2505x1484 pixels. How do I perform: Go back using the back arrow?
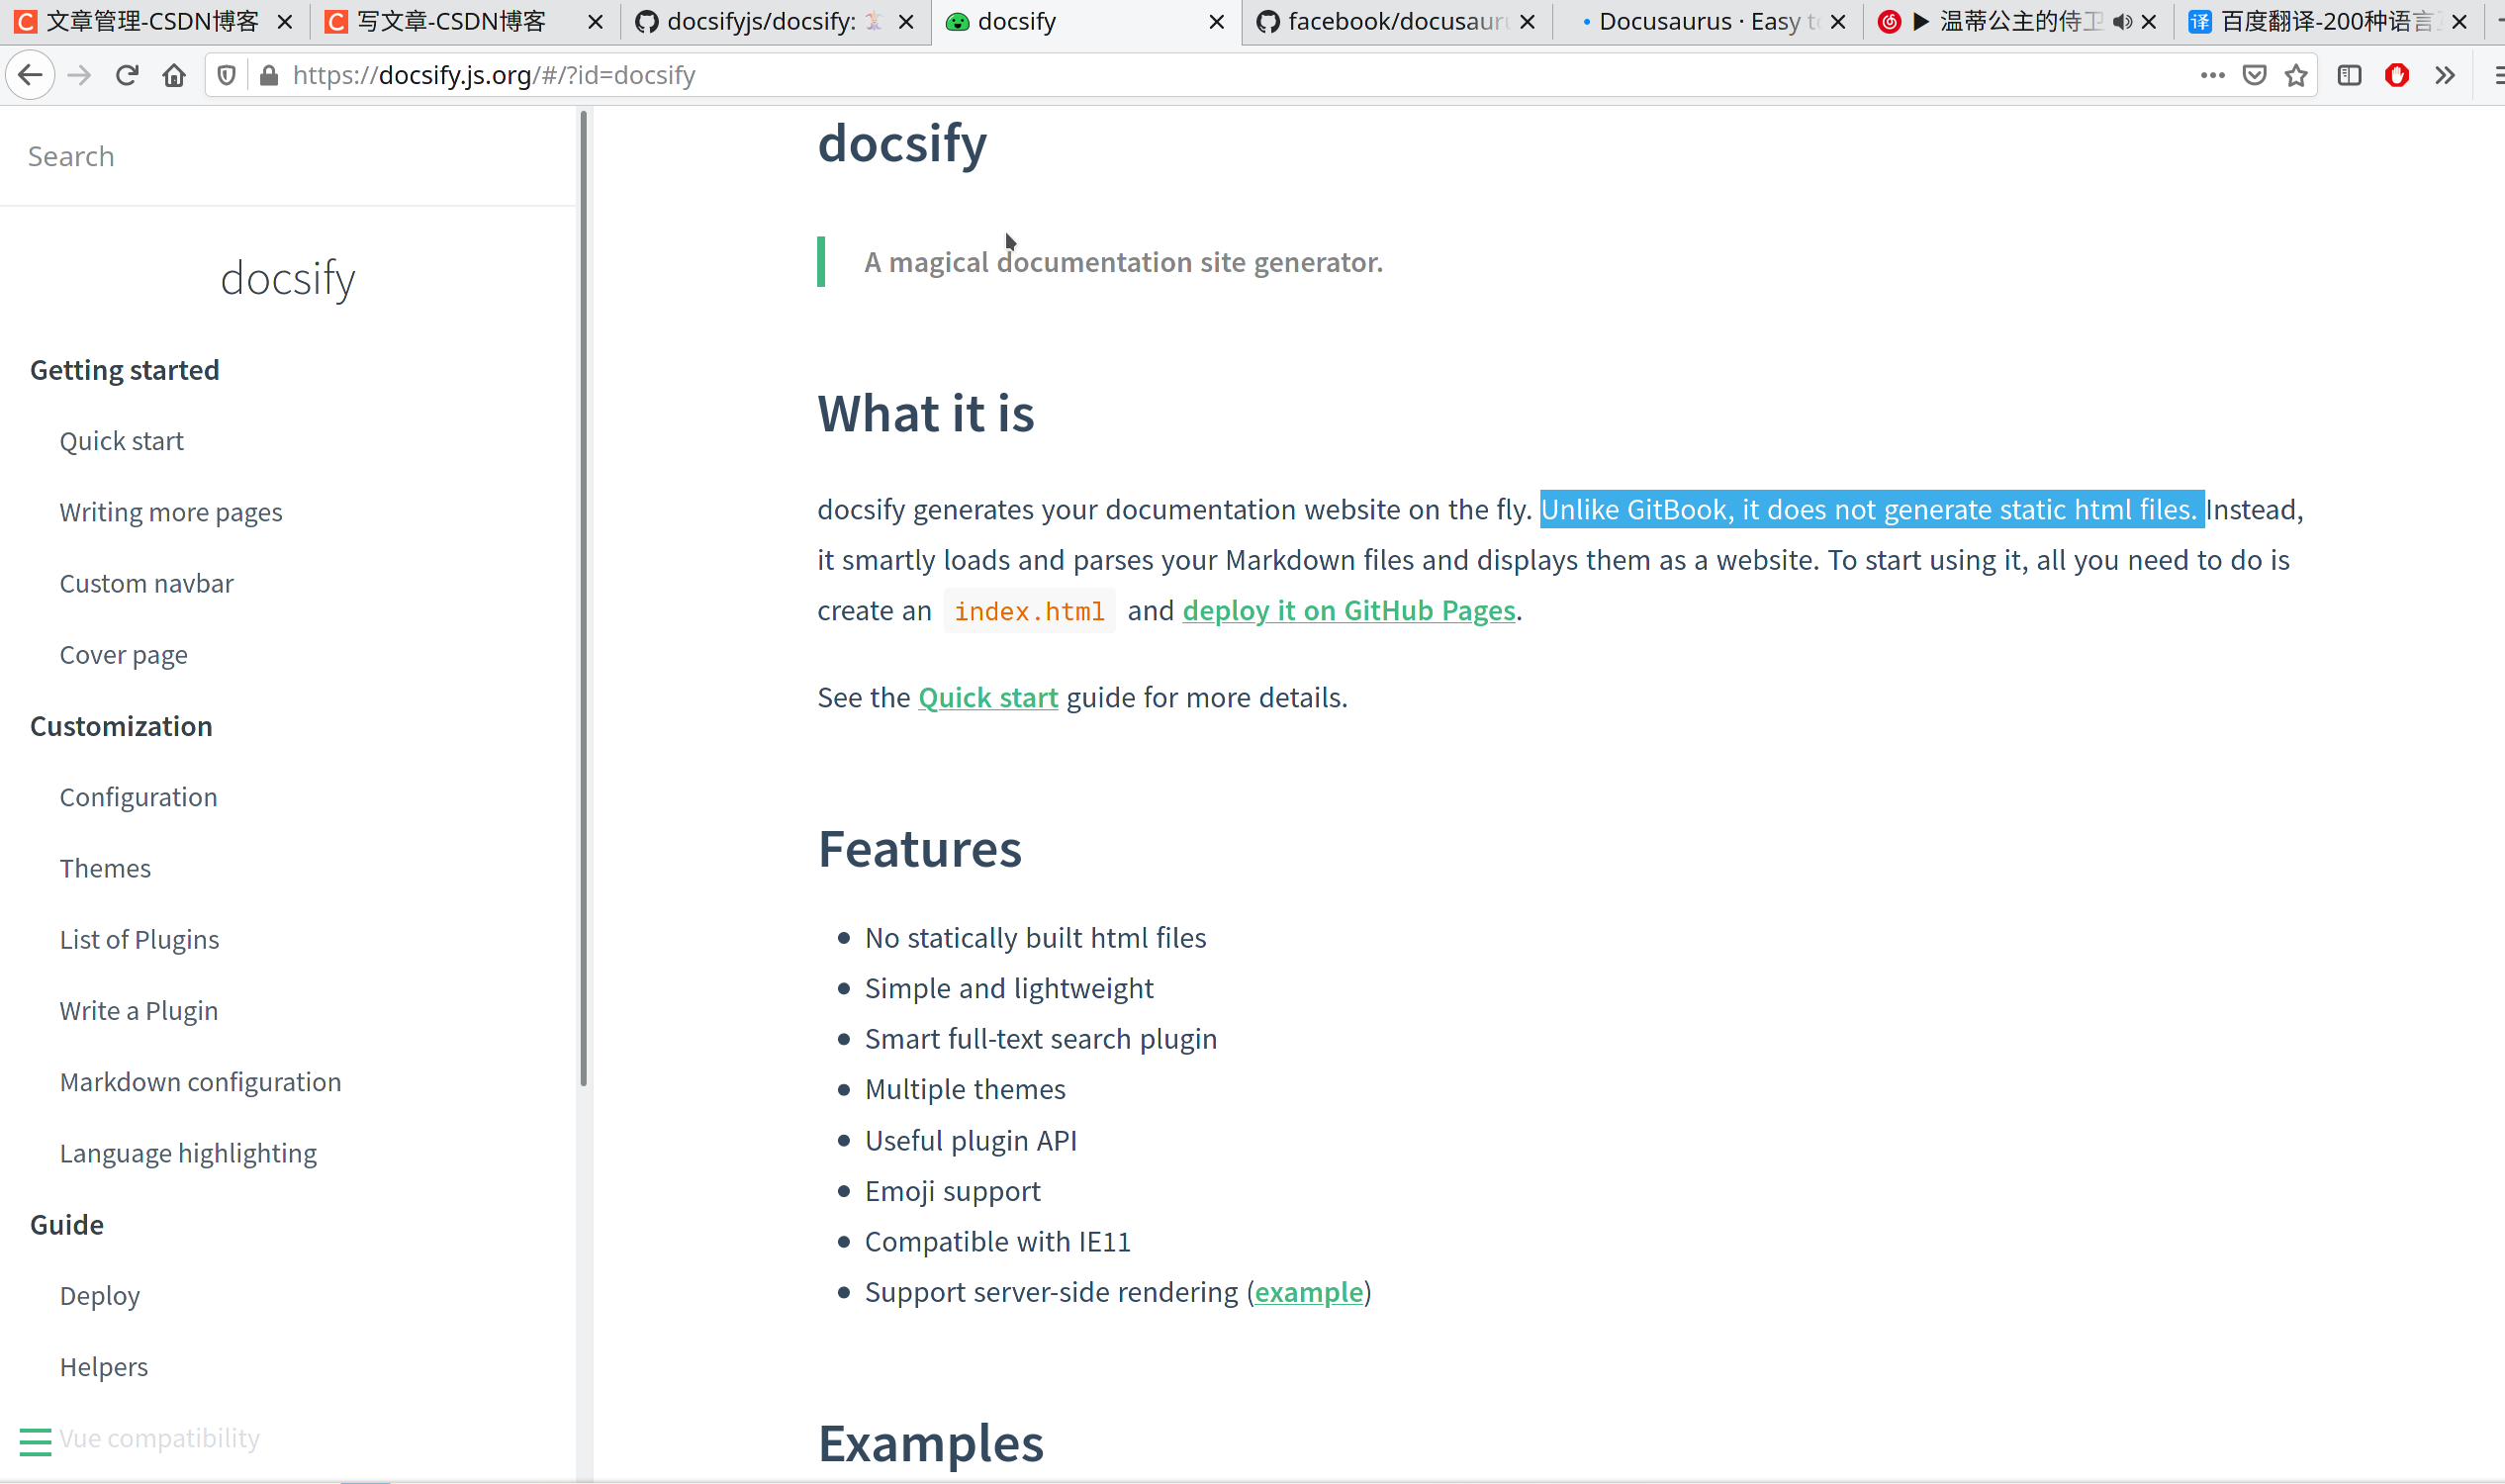pyautogui.click(x=30, y=75)
